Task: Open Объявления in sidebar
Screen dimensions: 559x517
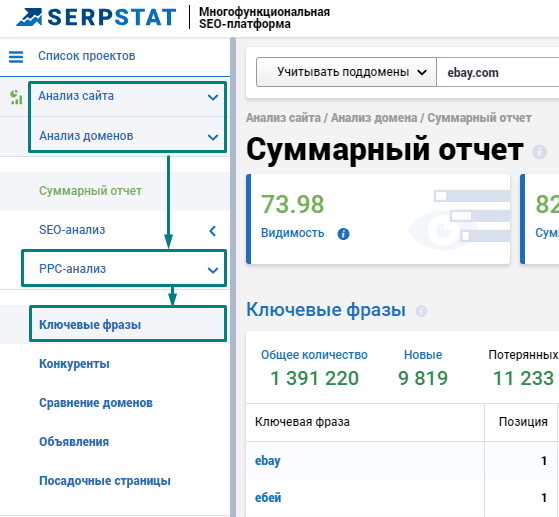Action: (x=74, y=442)
